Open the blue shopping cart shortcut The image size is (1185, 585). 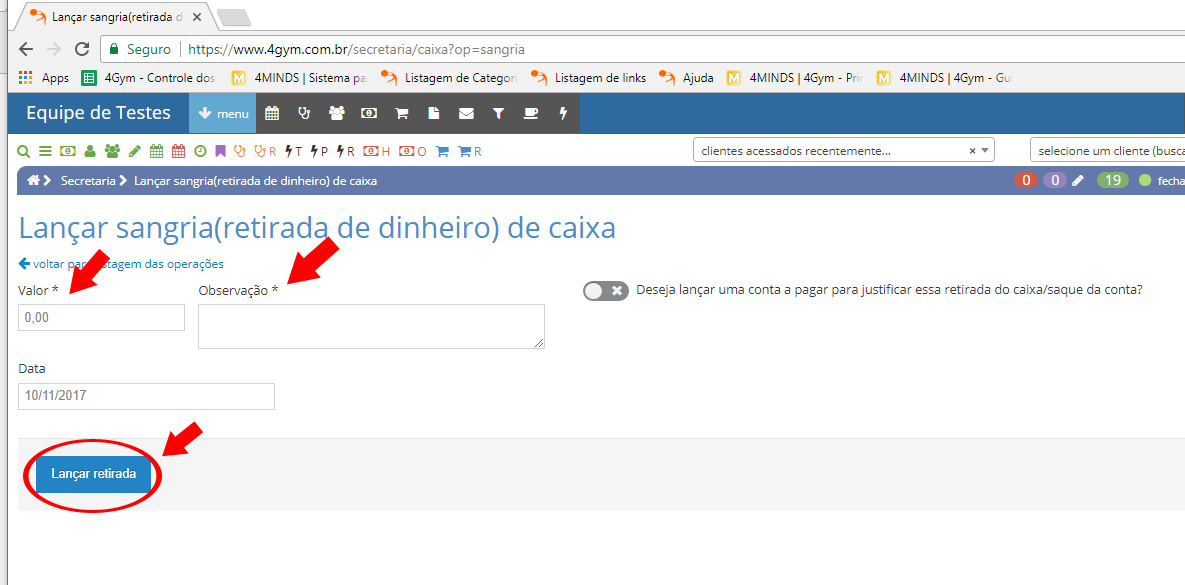441,151
